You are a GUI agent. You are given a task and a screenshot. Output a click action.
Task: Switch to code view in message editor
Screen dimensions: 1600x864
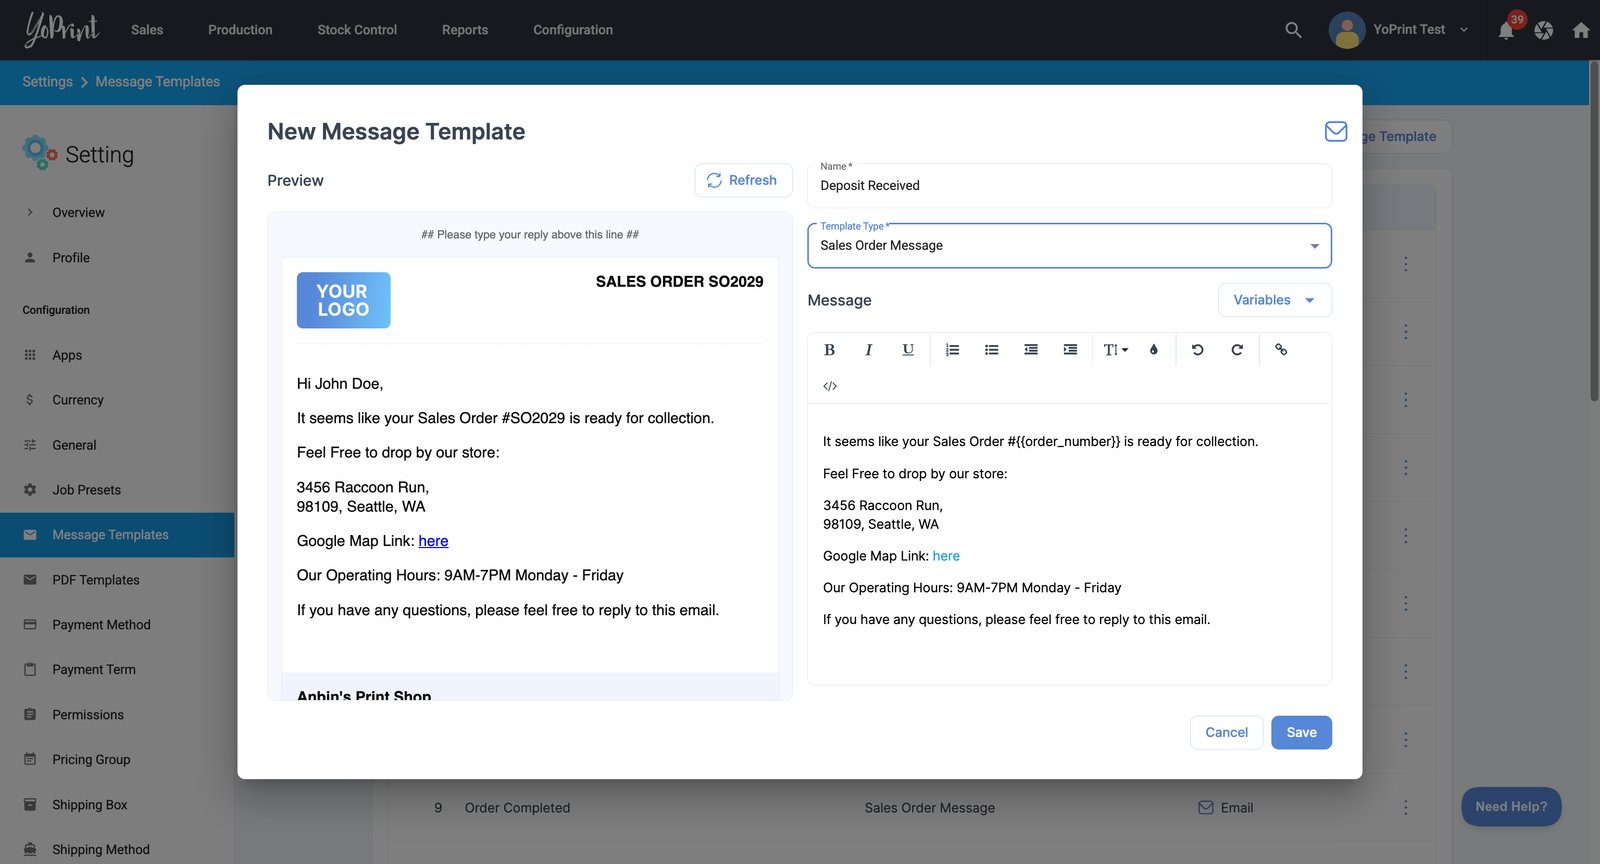(x=830, y=386)
